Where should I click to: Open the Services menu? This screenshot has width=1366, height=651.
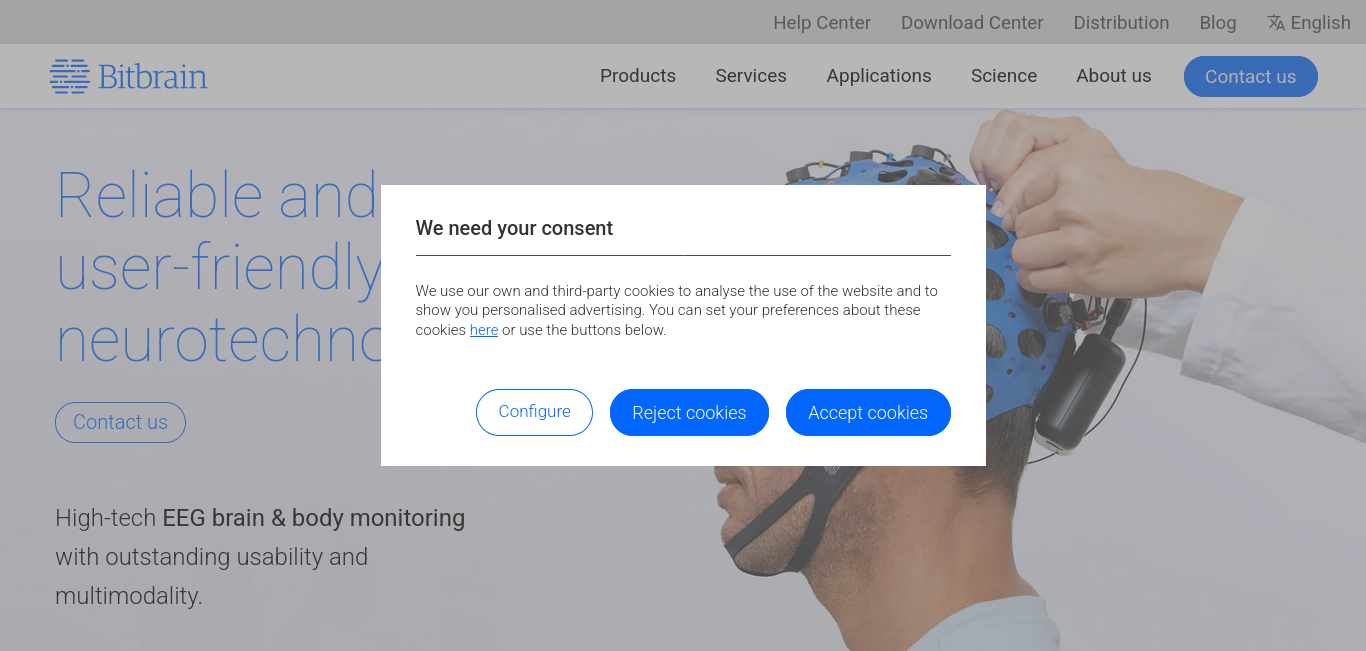(x=751, y=76)
